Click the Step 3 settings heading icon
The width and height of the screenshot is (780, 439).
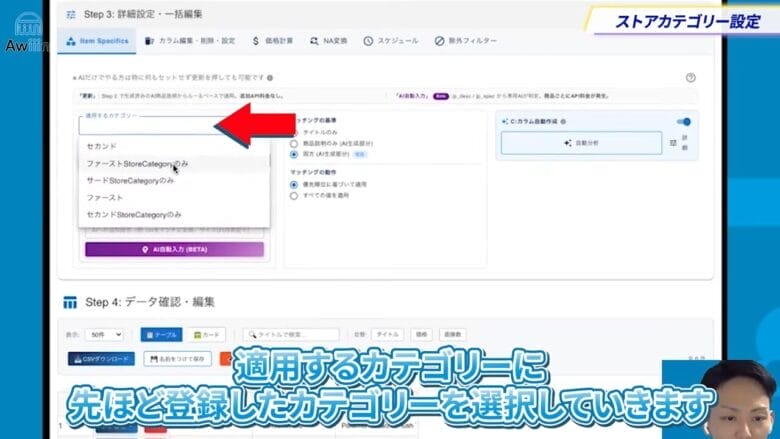click(x=71, y=14)
